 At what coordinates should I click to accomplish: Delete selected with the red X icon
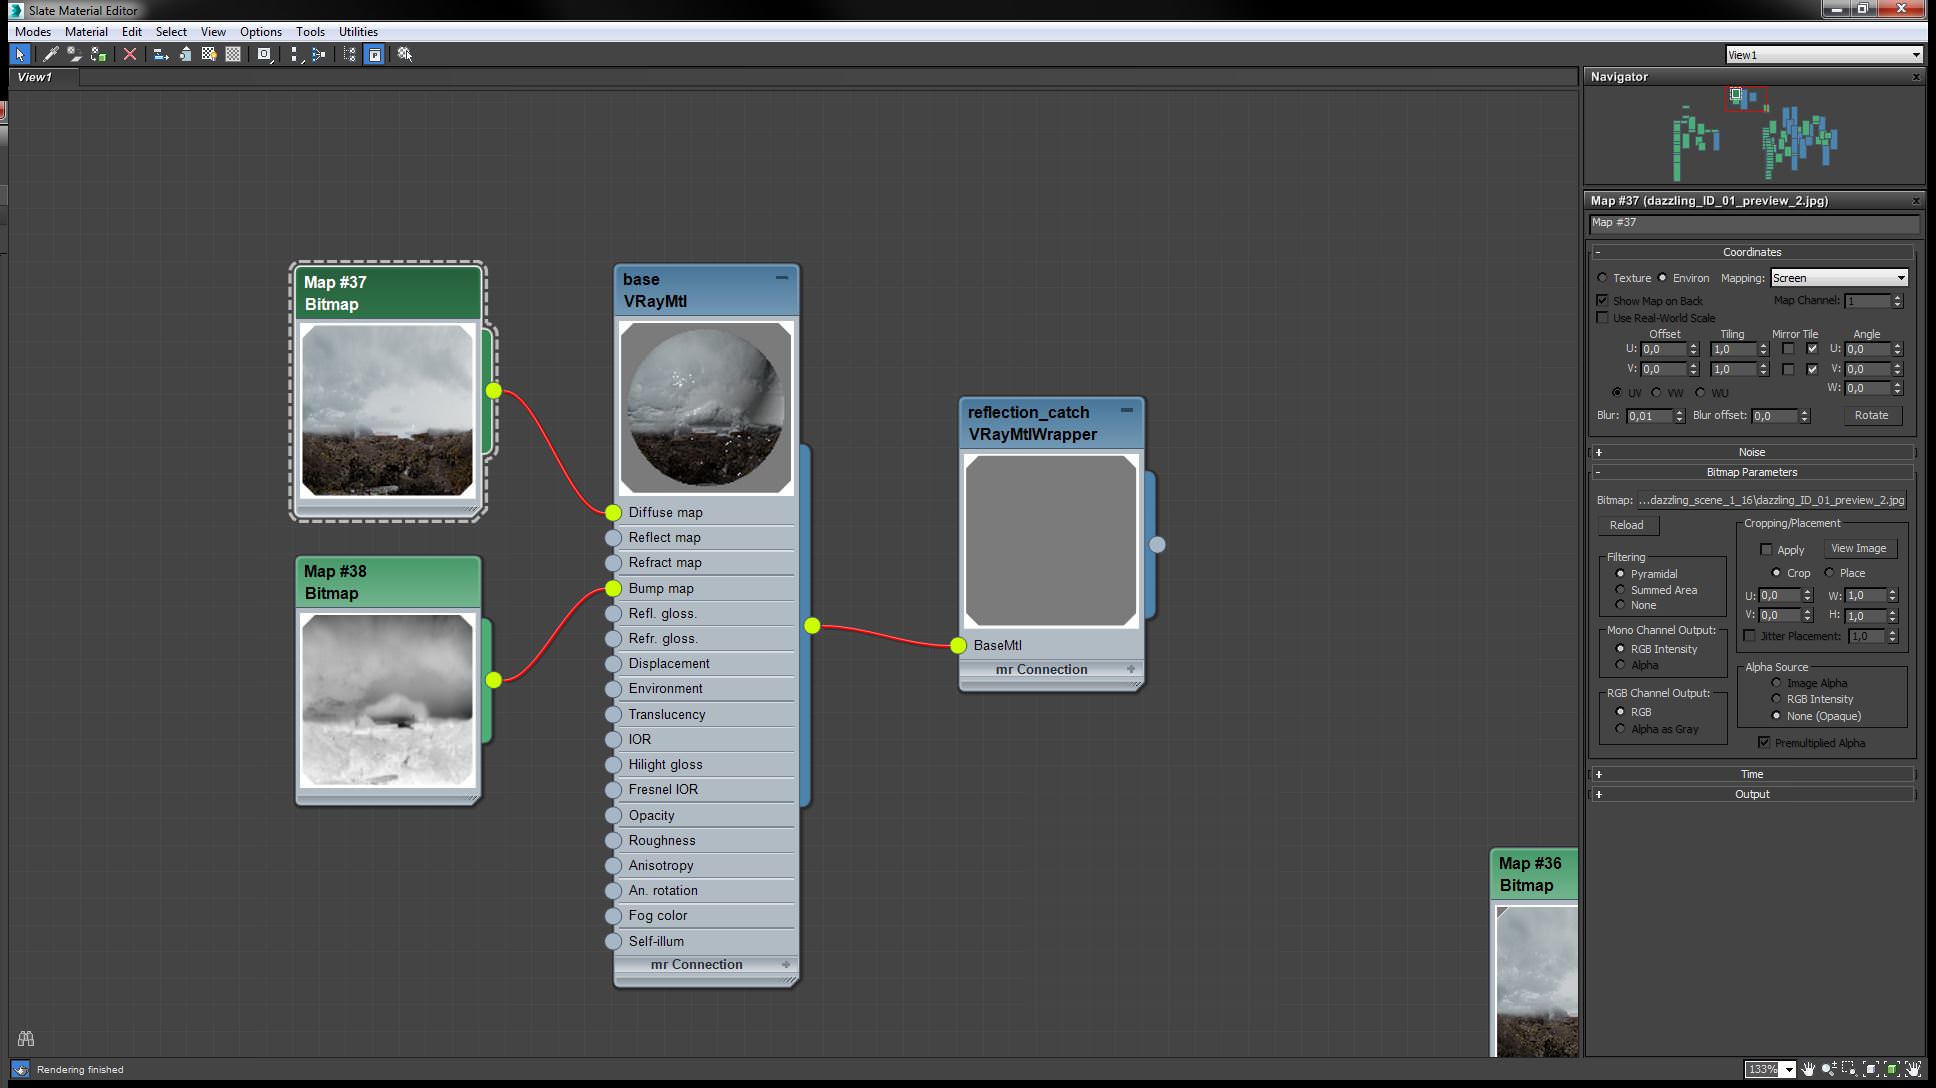(x=130, y=54)
